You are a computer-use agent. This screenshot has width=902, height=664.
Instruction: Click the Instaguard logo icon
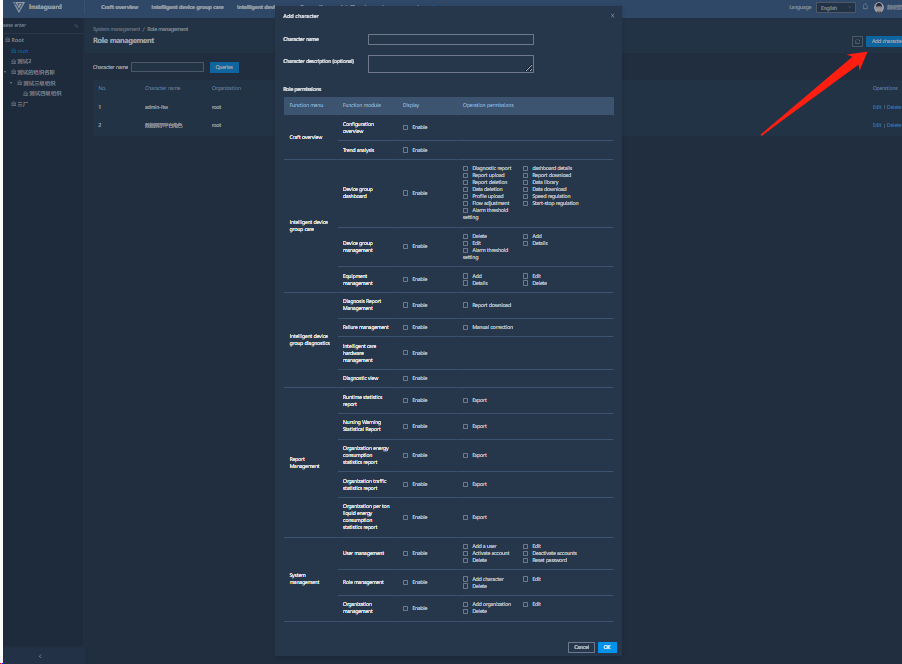click(x=18, y=7)
